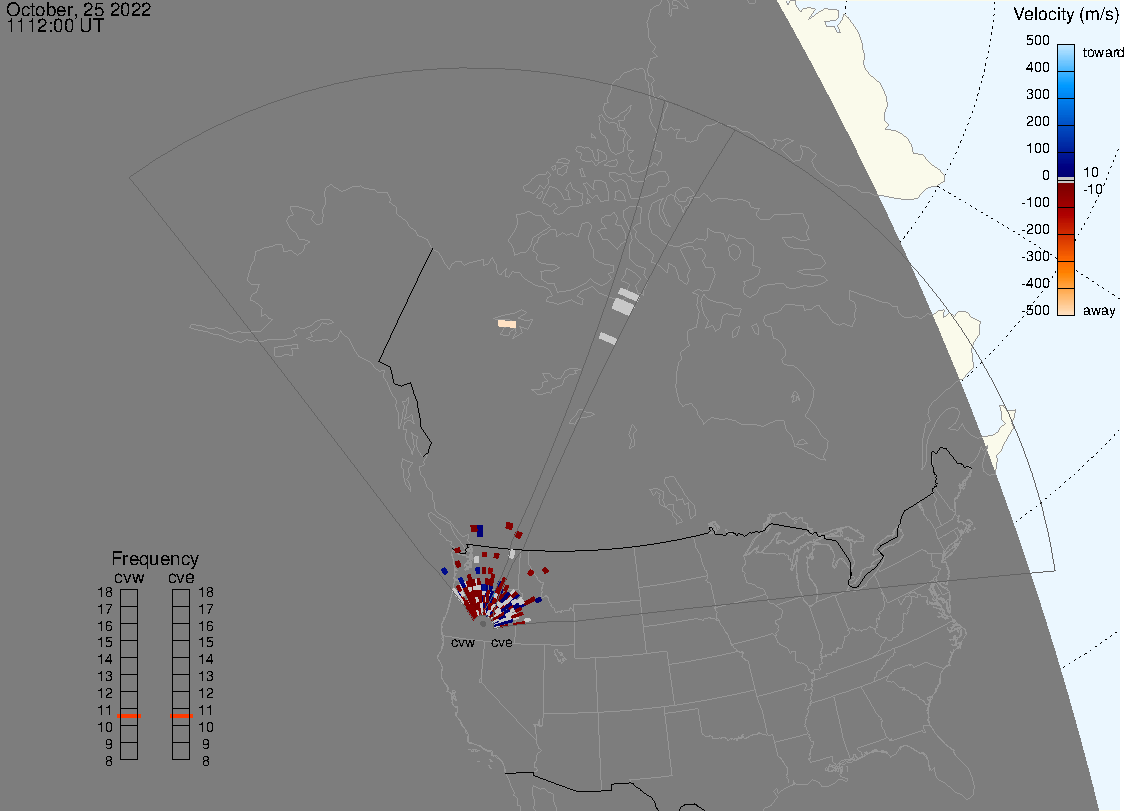Click the 'Velocity (m/s)' legend title
The width and height of the screenshot is (1124, 811).
click(x=1064, y=14)
